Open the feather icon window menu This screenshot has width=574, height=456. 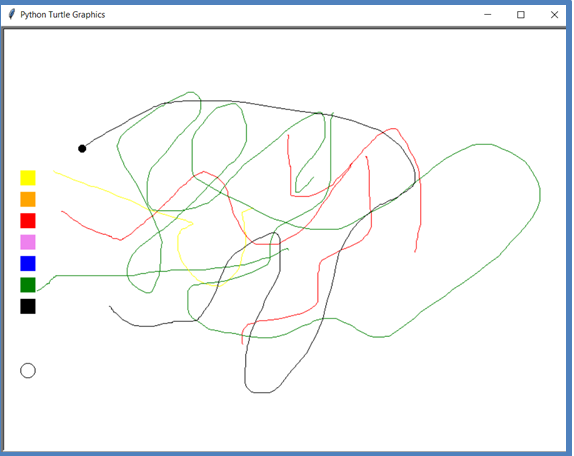[x=12, y=14]
